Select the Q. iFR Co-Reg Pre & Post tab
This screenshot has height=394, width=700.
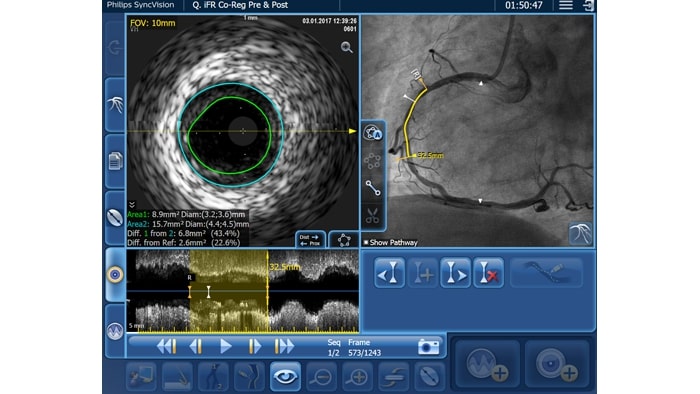coord(240,5)
